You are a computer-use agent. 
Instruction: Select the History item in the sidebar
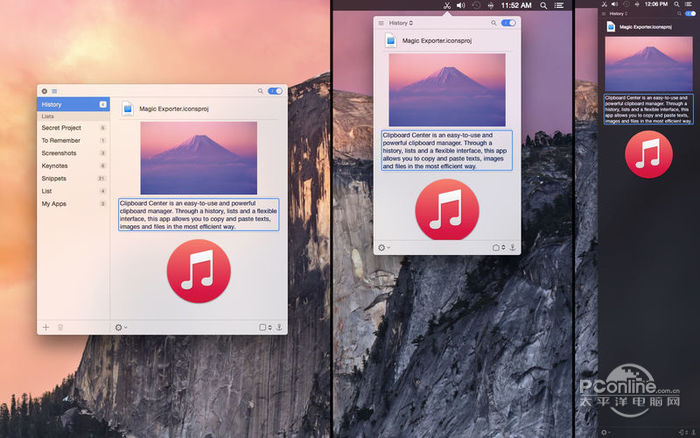point(52,104)
